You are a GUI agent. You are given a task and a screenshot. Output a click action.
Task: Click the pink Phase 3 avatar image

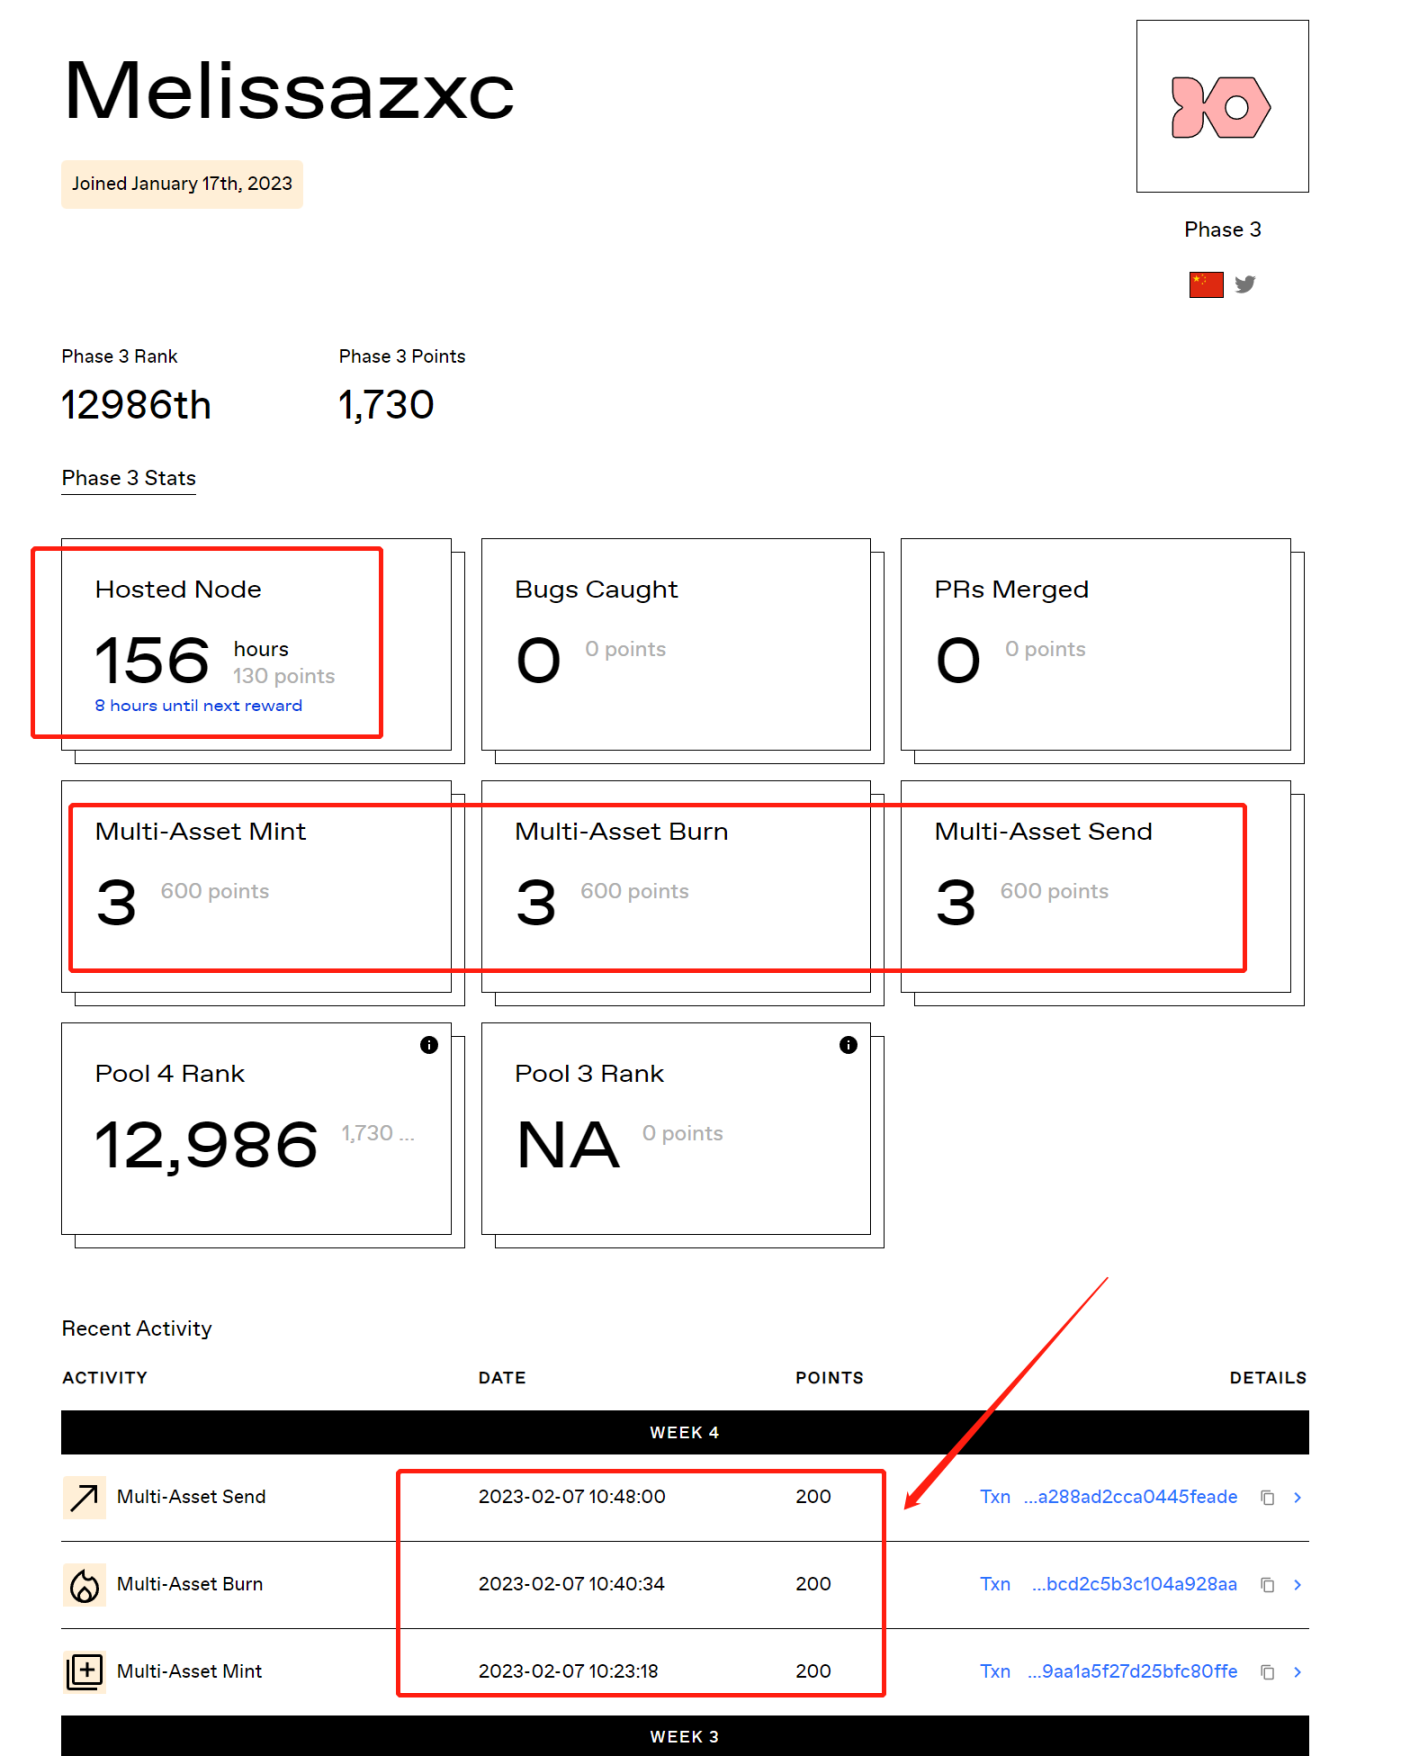click(1222, 107)
